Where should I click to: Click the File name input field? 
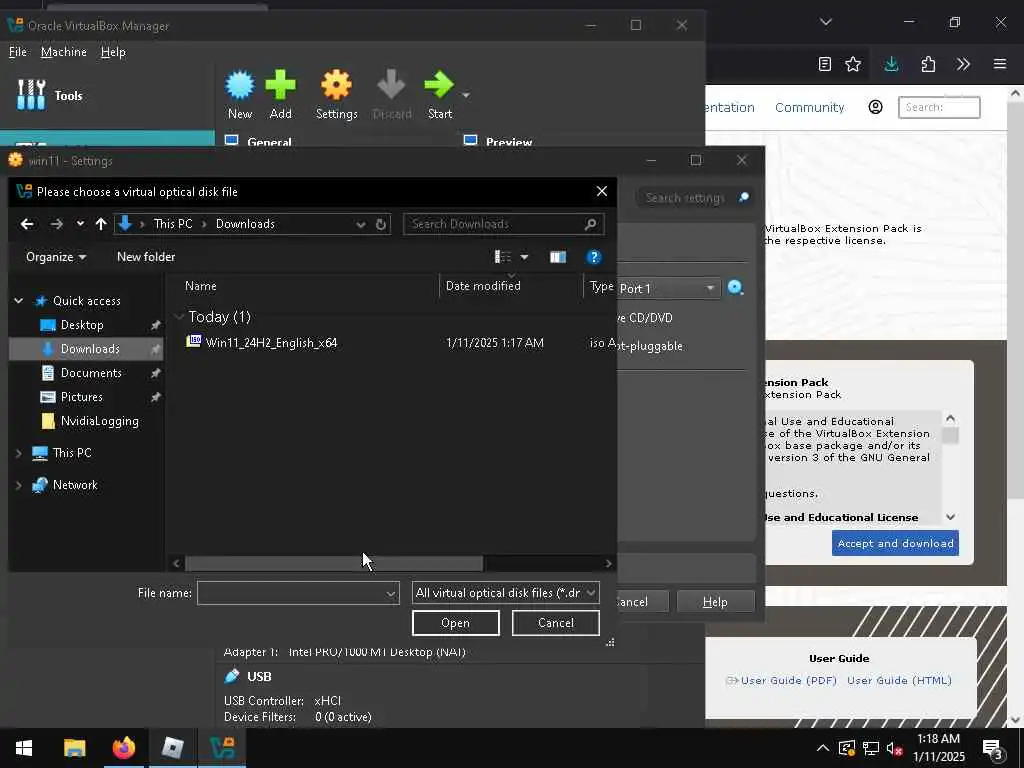pos(298,593)
